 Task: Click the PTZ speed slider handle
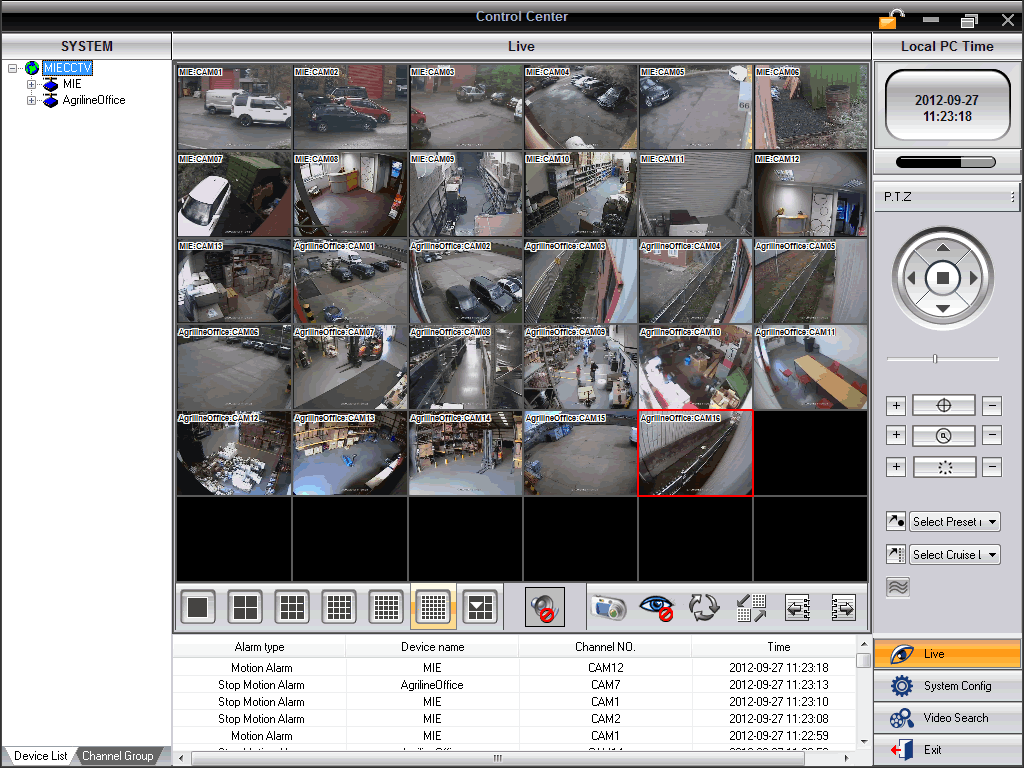[x=935, y=358]
